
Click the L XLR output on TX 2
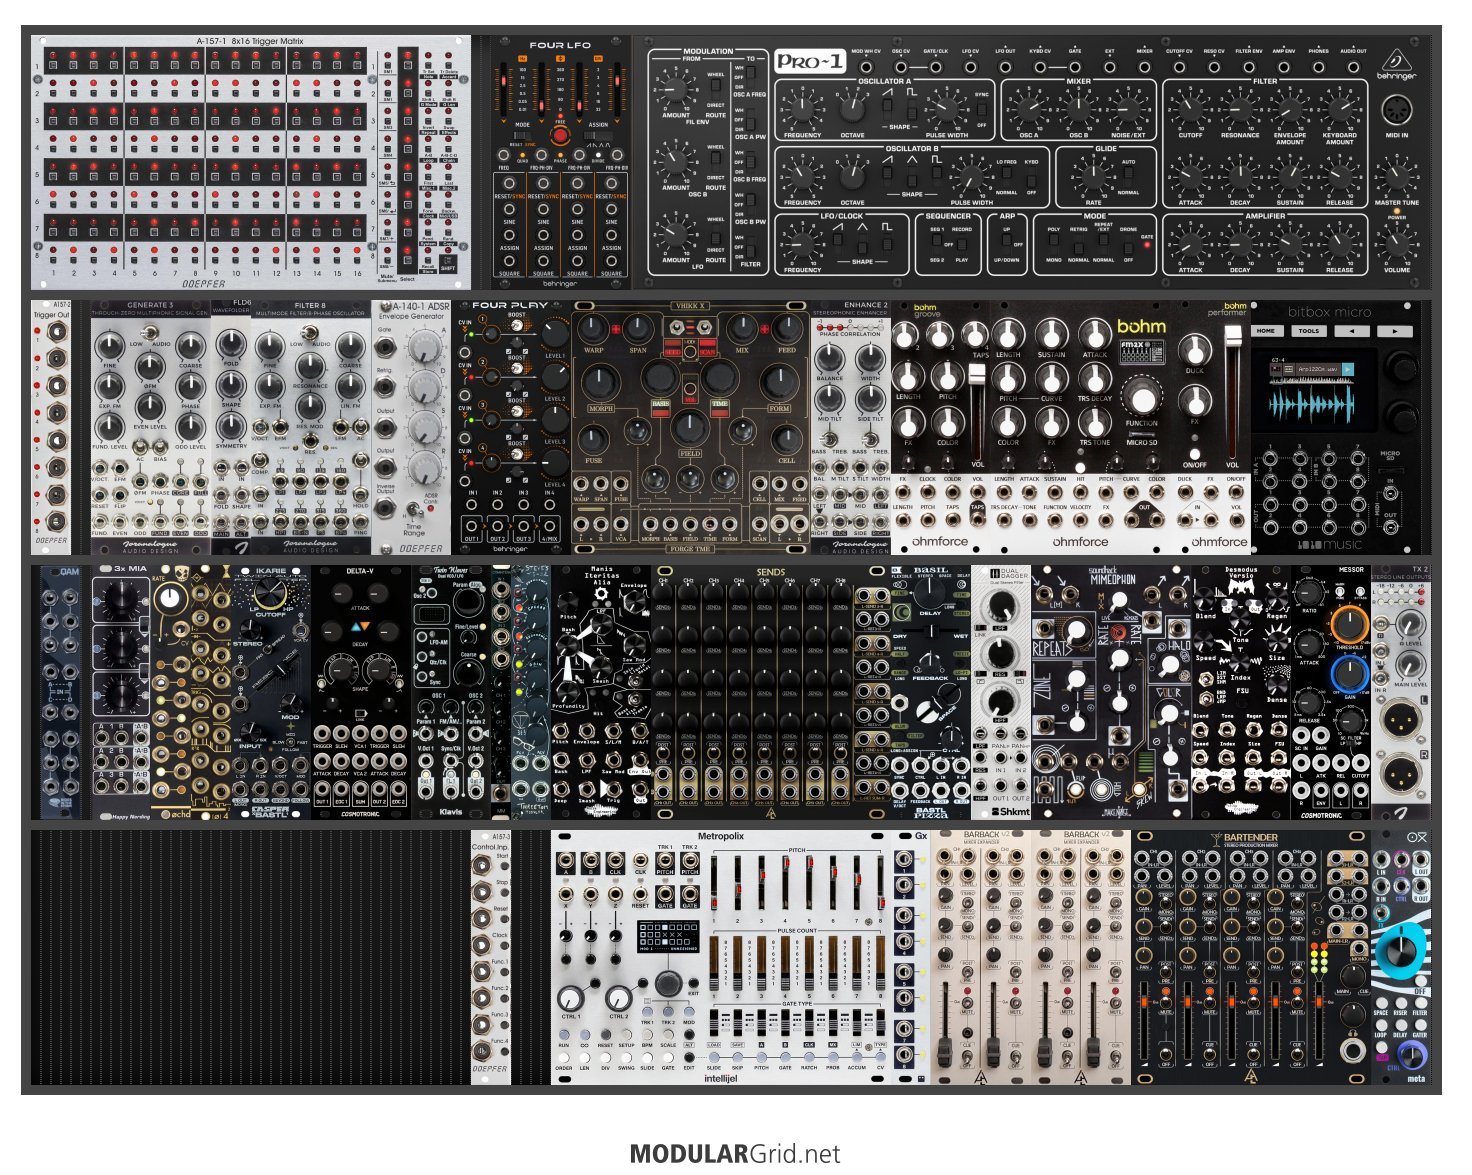point(1399,717)
